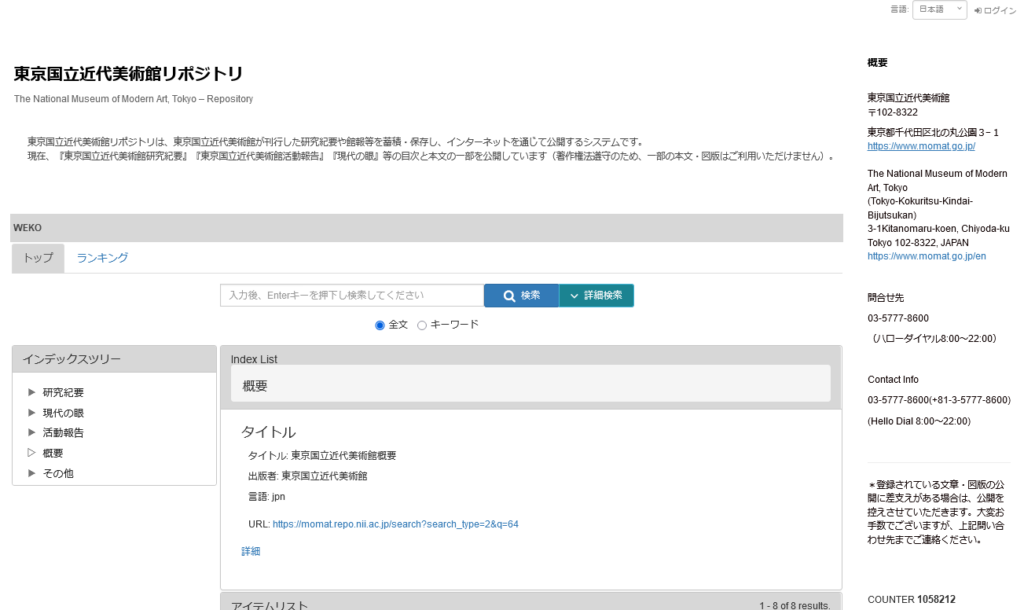Click the login icon beside ログイン
The image size is (1024, 610).
click(x=978, y=10)
